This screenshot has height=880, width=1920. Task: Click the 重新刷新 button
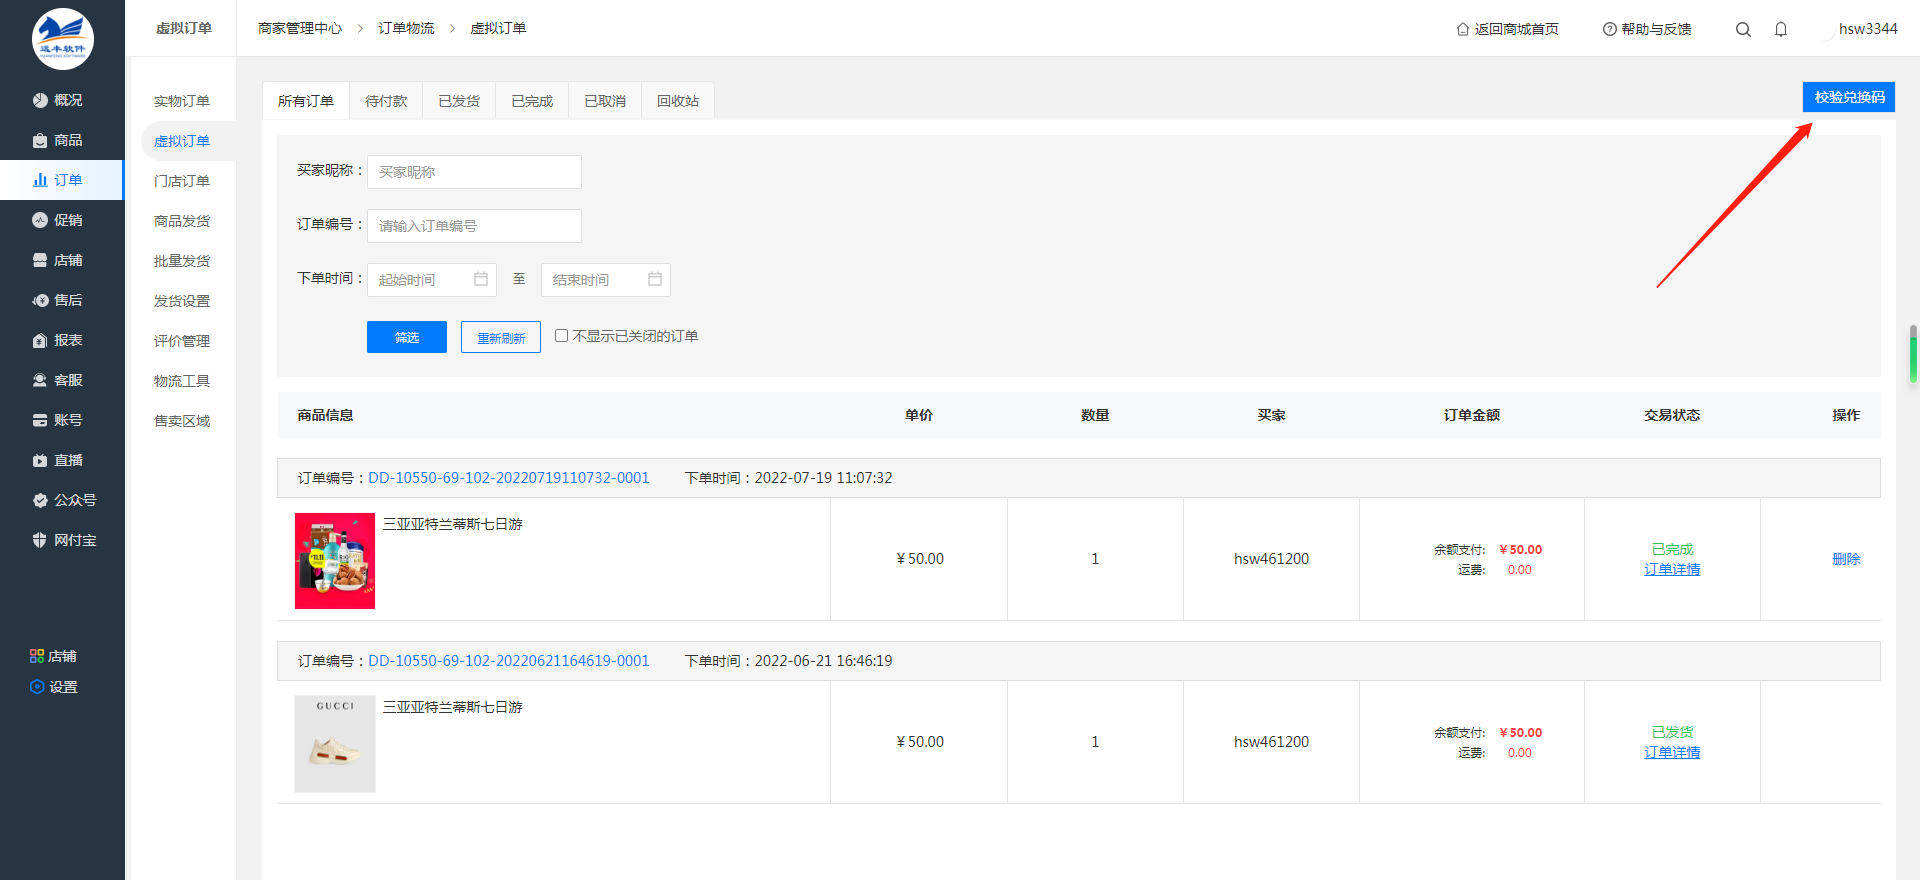click(x=501, y=337)
